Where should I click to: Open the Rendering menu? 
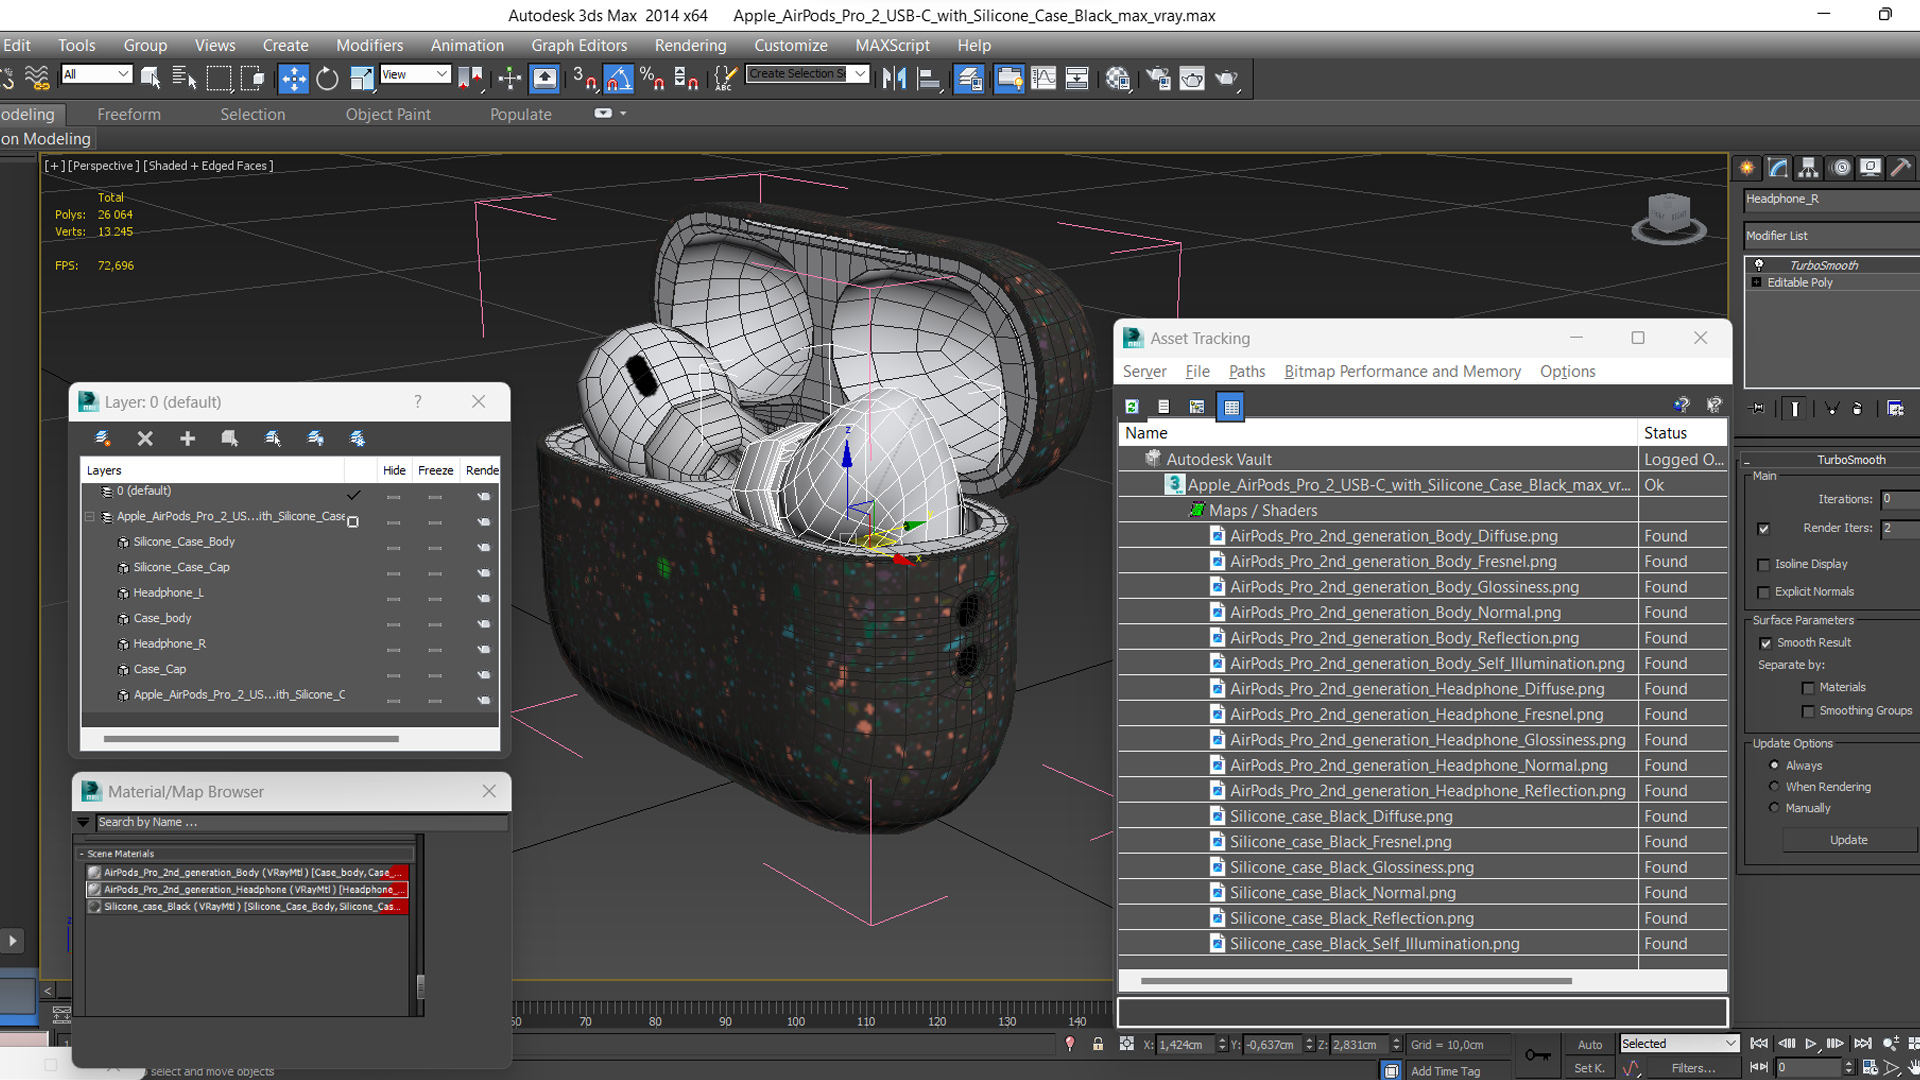coord(690,45)
